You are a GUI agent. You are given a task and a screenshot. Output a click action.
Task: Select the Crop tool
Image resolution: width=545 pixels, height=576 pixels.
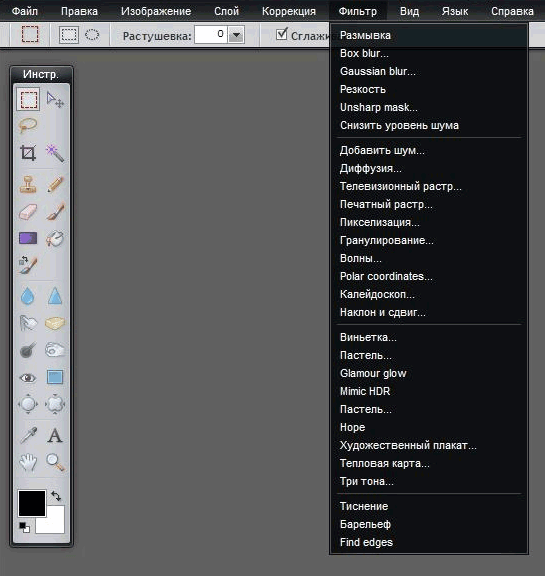click(x=28, y=153)
